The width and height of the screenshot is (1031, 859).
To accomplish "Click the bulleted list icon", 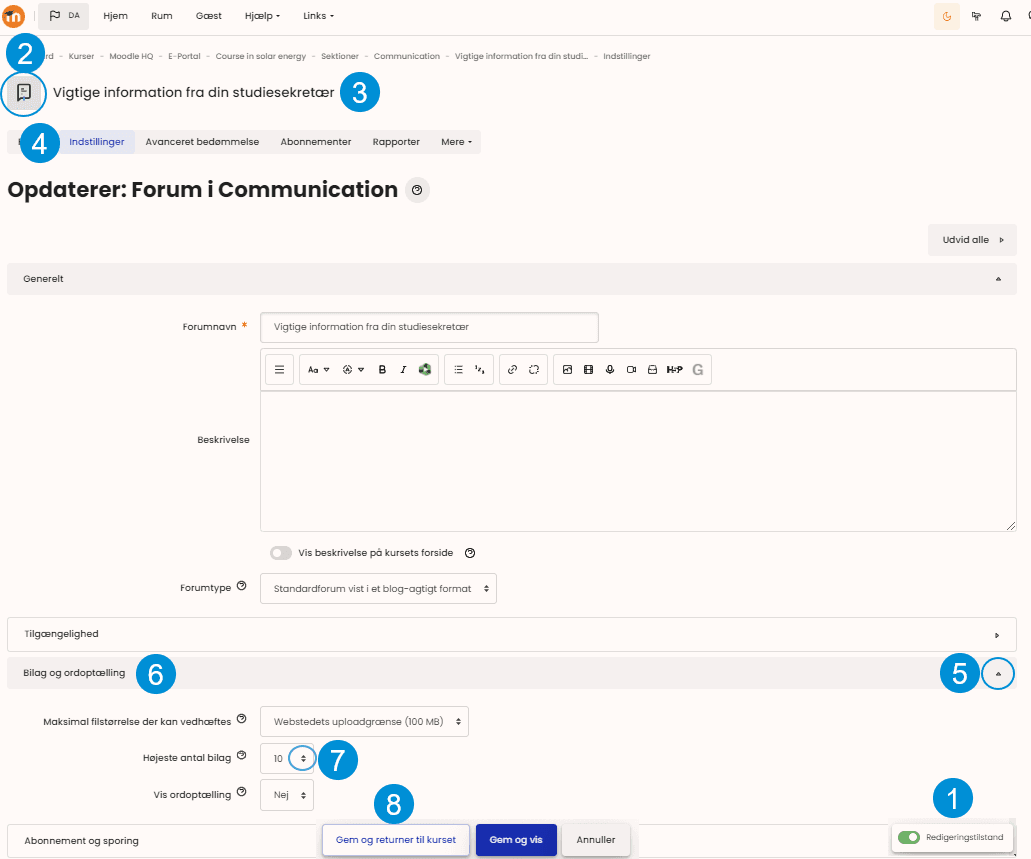I will 458,370.
